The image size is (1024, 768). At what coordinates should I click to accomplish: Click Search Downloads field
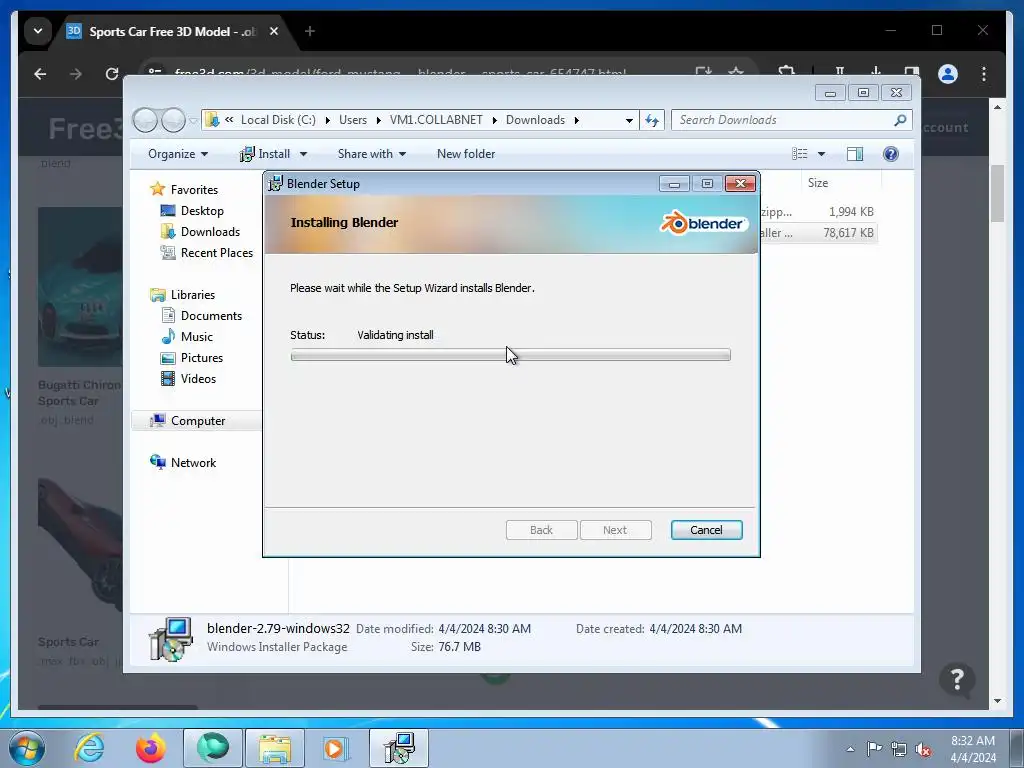[791, 120]
